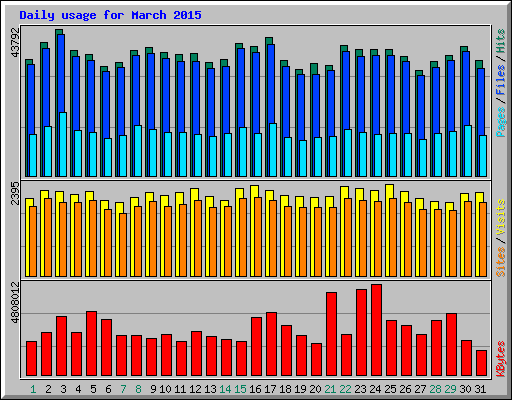
Task: Click day 1 on the date axis
Action: coord(33,389)
